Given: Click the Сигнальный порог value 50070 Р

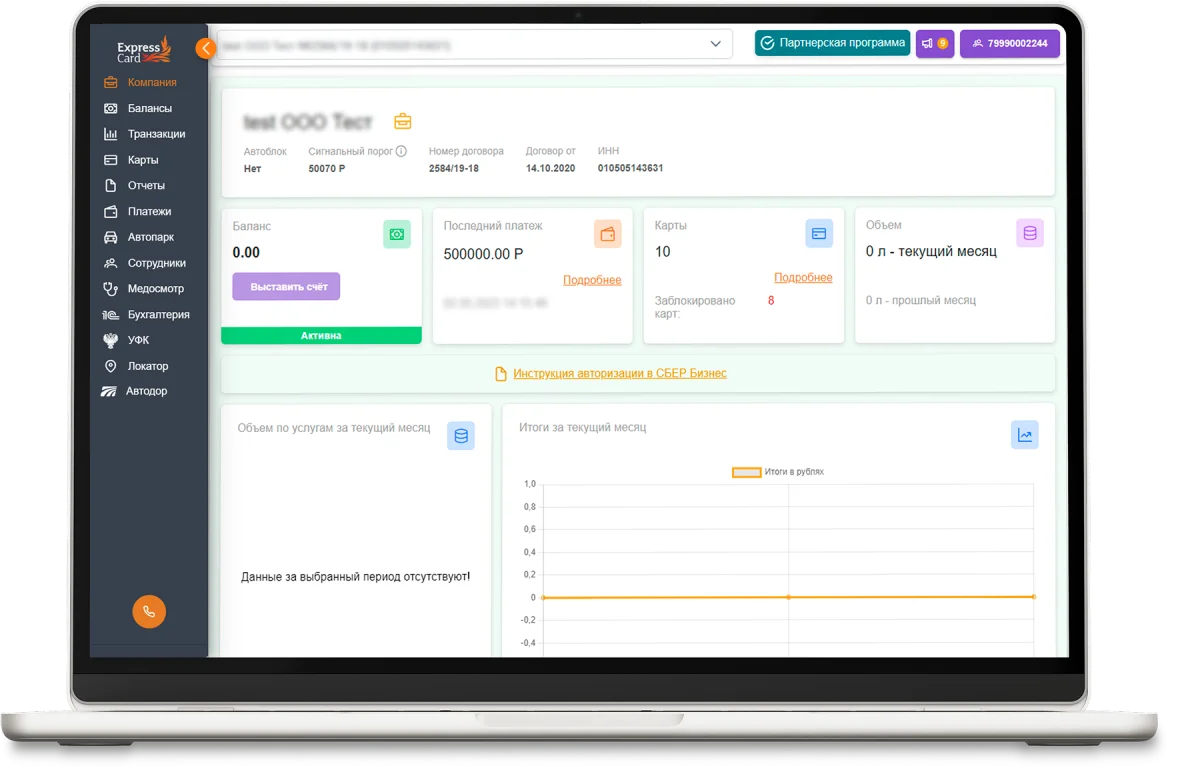Looking at the screenshot, I should (x=327, y=168).
